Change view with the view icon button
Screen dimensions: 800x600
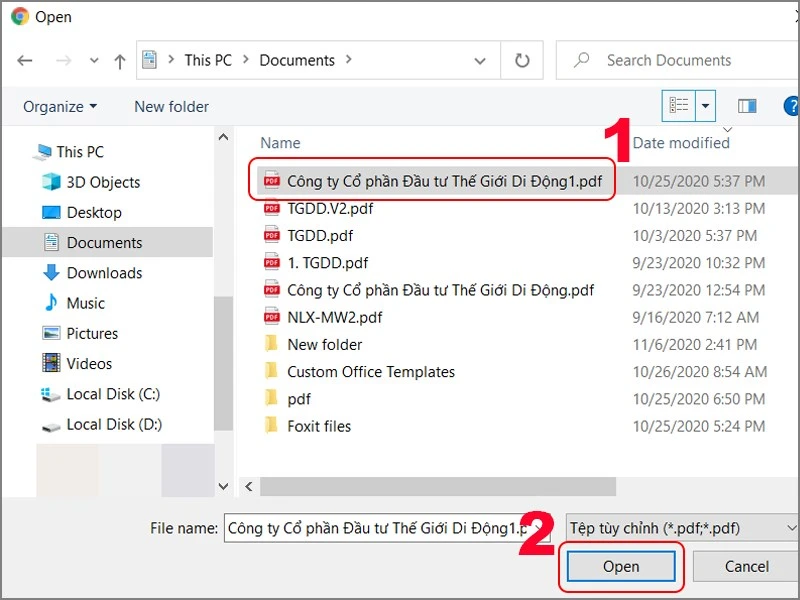click(x=679, y=106)
